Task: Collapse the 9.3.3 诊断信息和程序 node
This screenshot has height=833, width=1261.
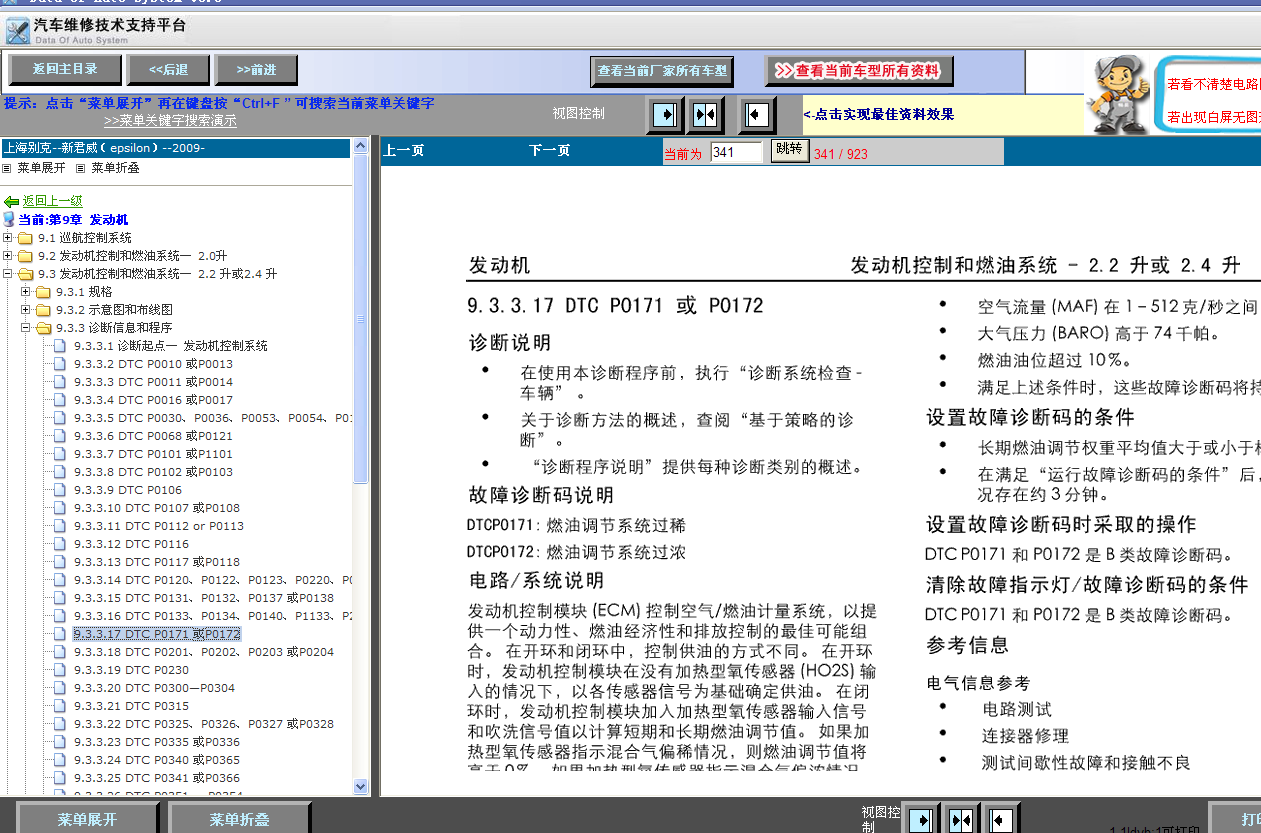Action: coord(26,328)
